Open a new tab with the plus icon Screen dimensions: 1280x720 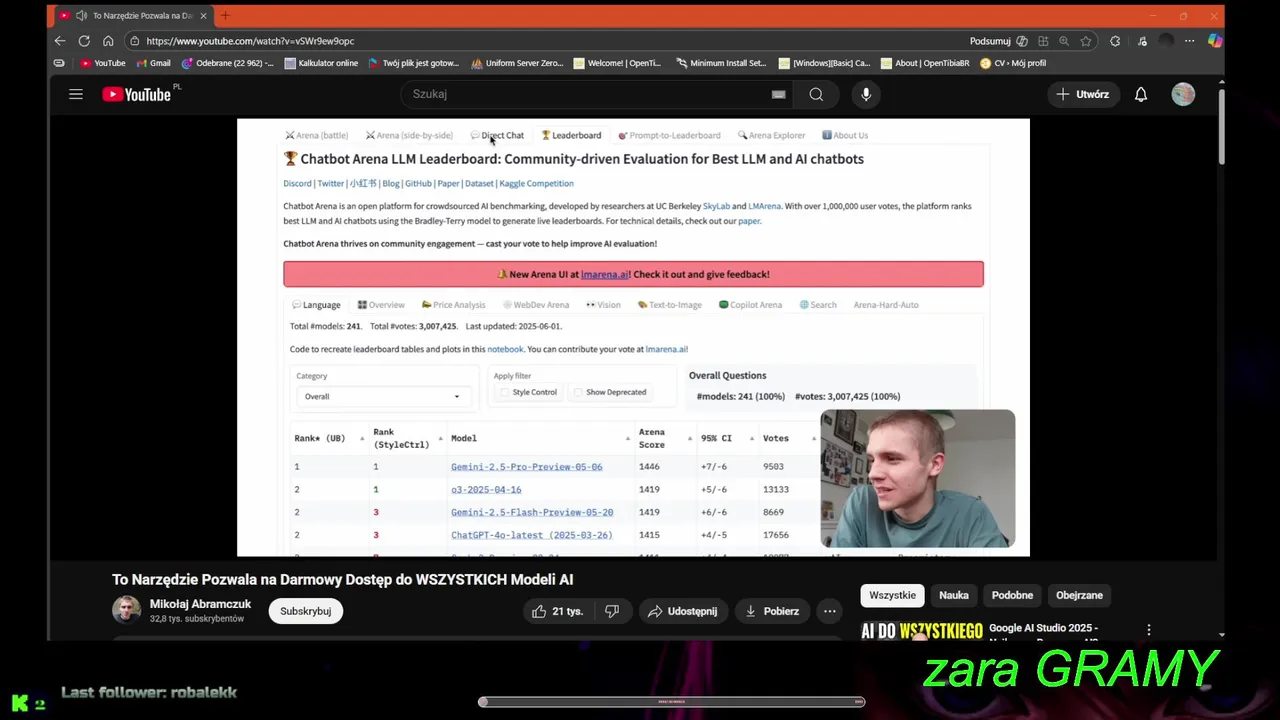tap(225, 15)
